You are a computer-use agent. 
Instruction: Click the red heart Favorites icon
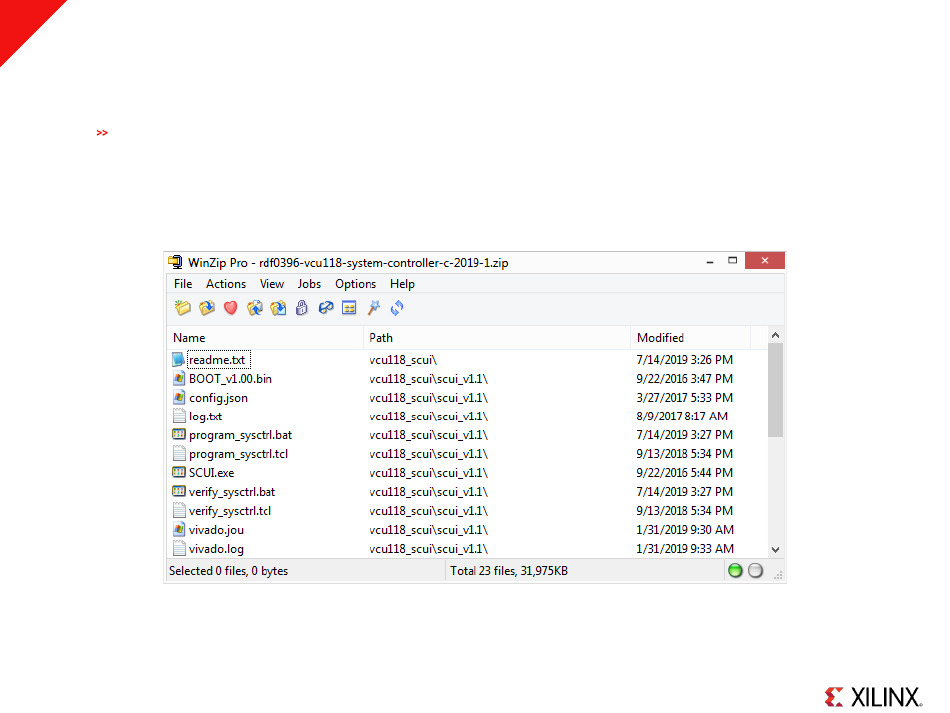230,308
